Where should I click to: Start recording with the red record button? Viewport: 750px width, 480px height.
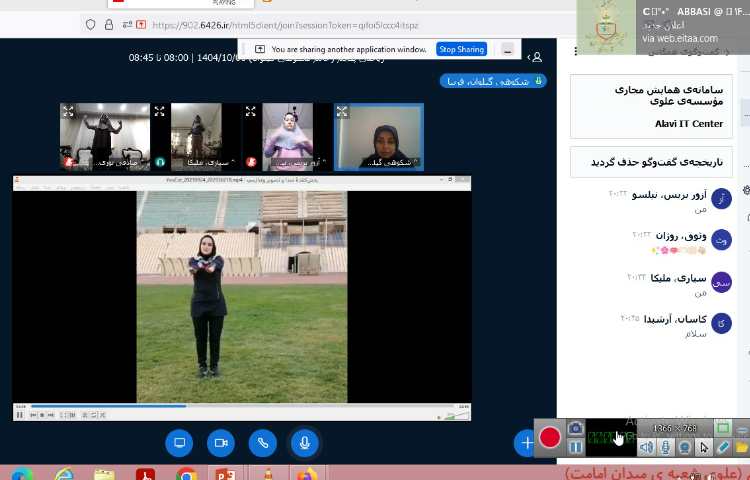(x=550, y=437)
